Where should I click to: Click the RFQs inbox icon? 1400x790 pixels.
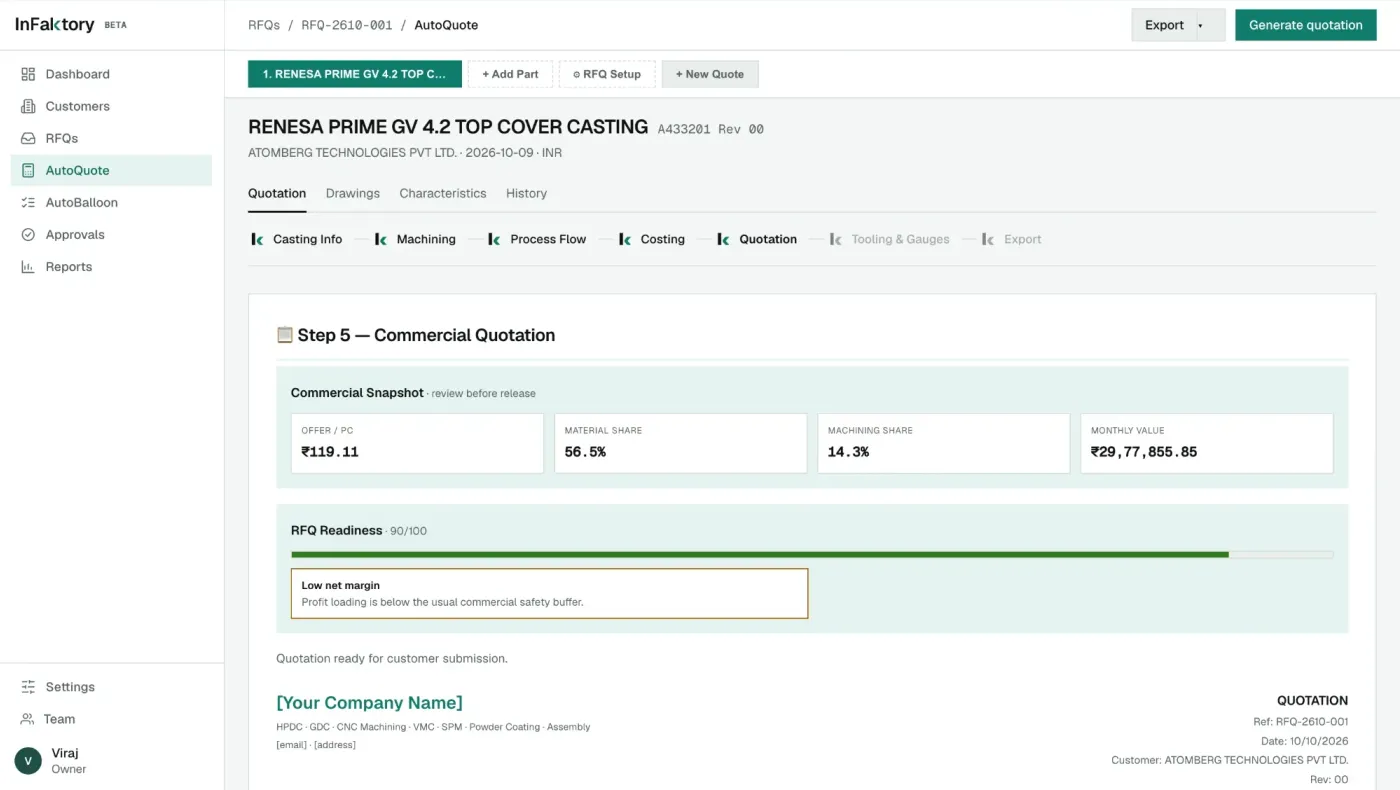(28, 138)
